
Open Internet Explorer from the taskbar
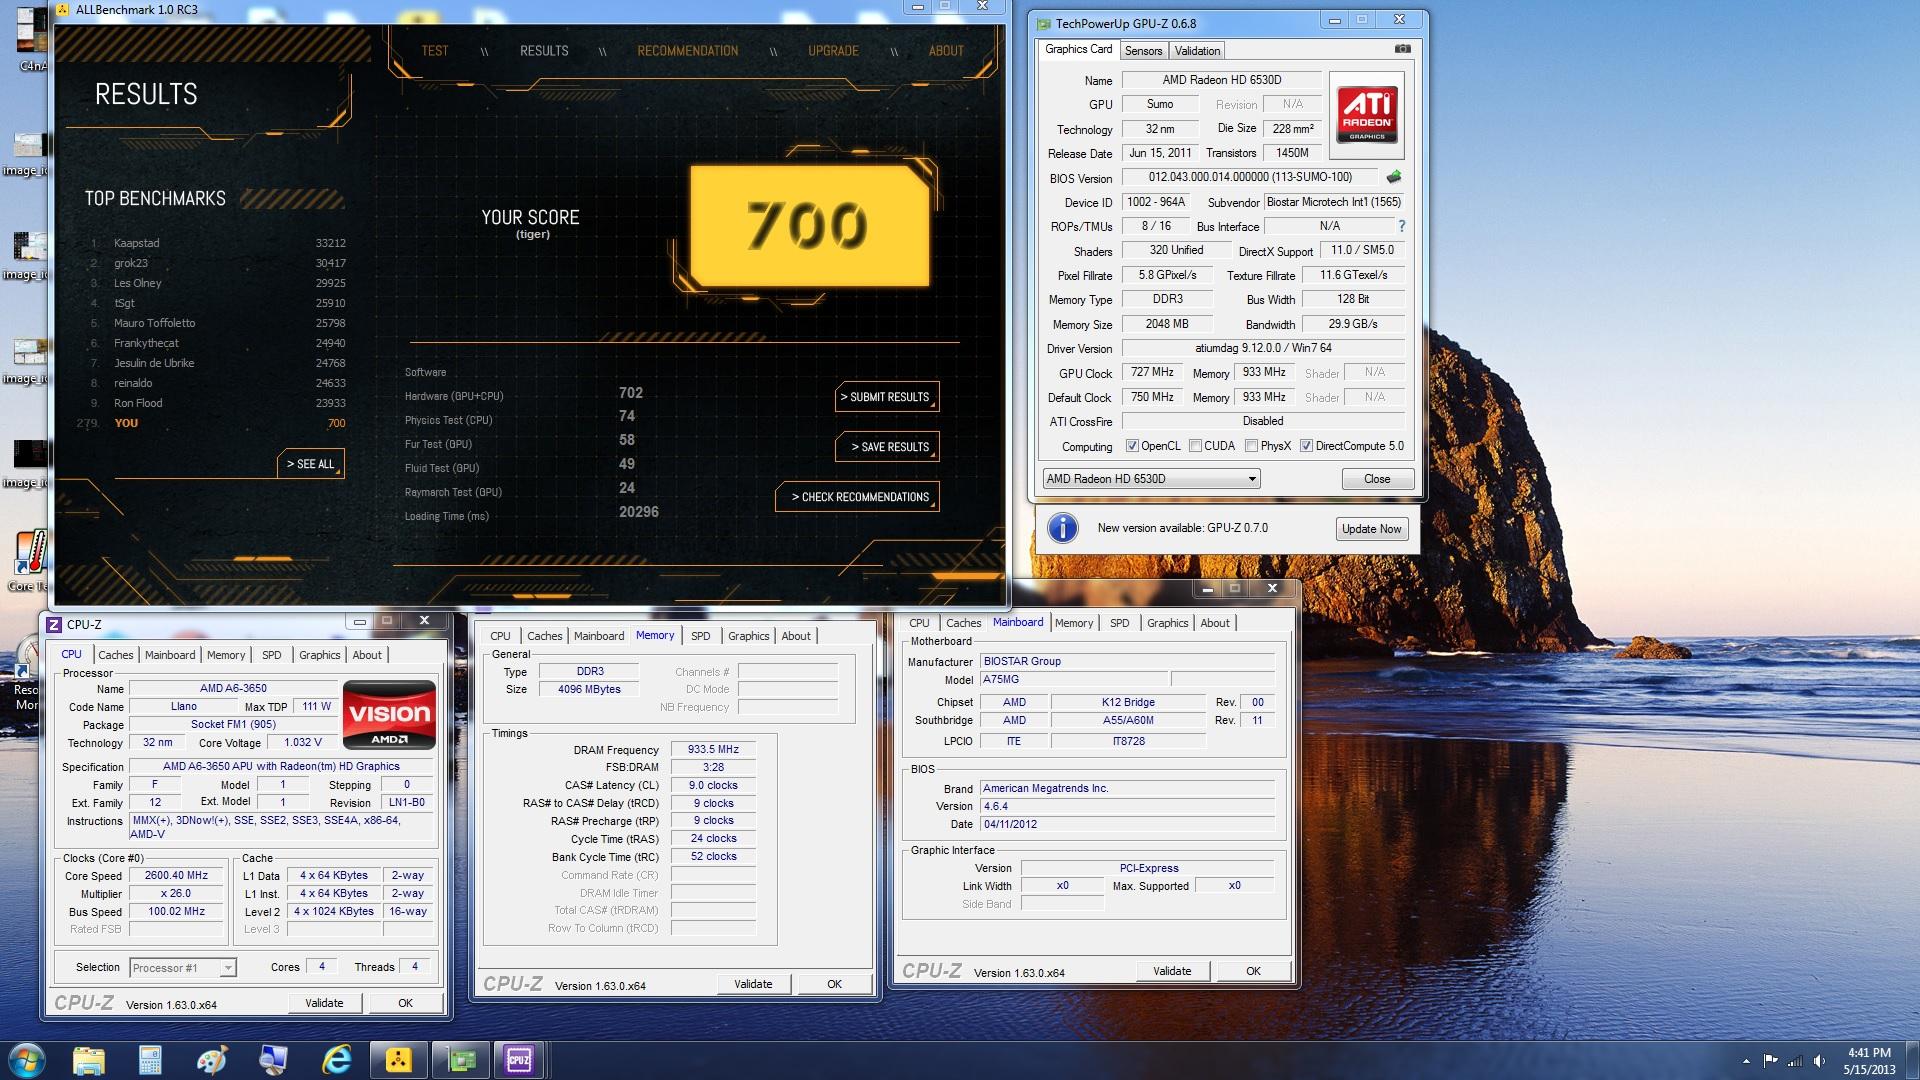point(337,1060)
